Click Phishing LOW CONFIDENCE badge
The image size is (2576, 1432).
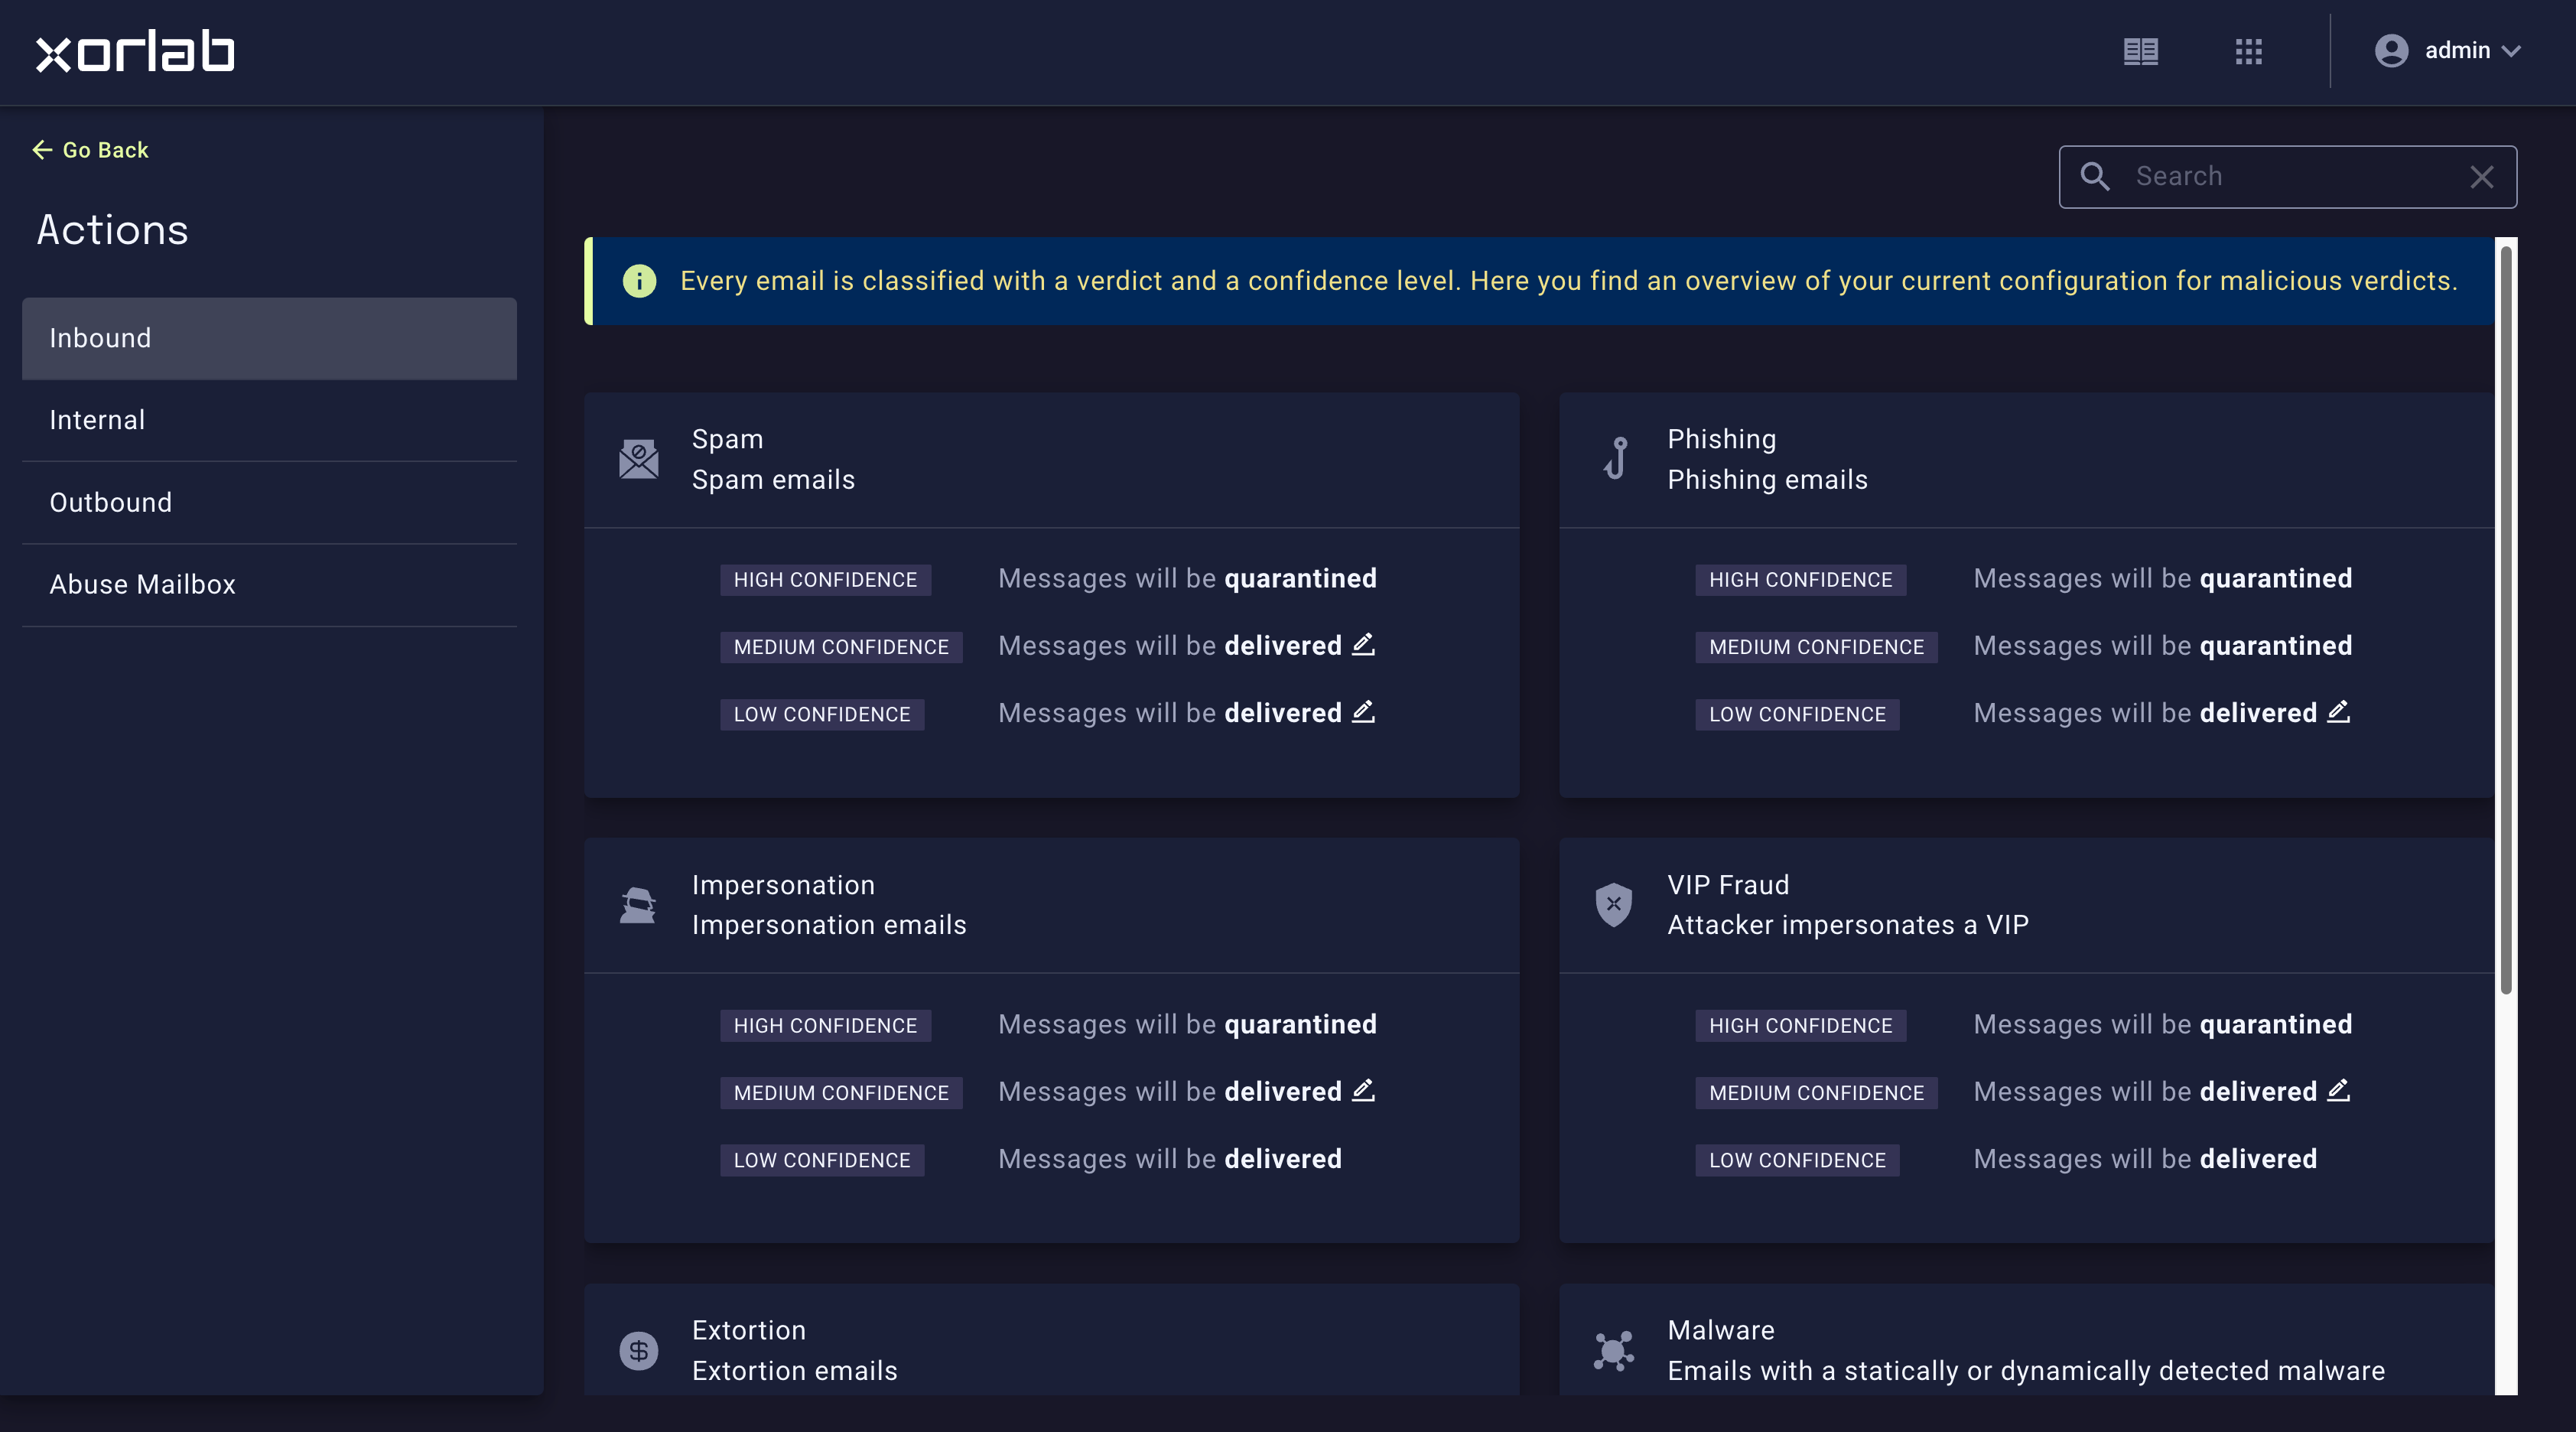(x=1797, y=714)
